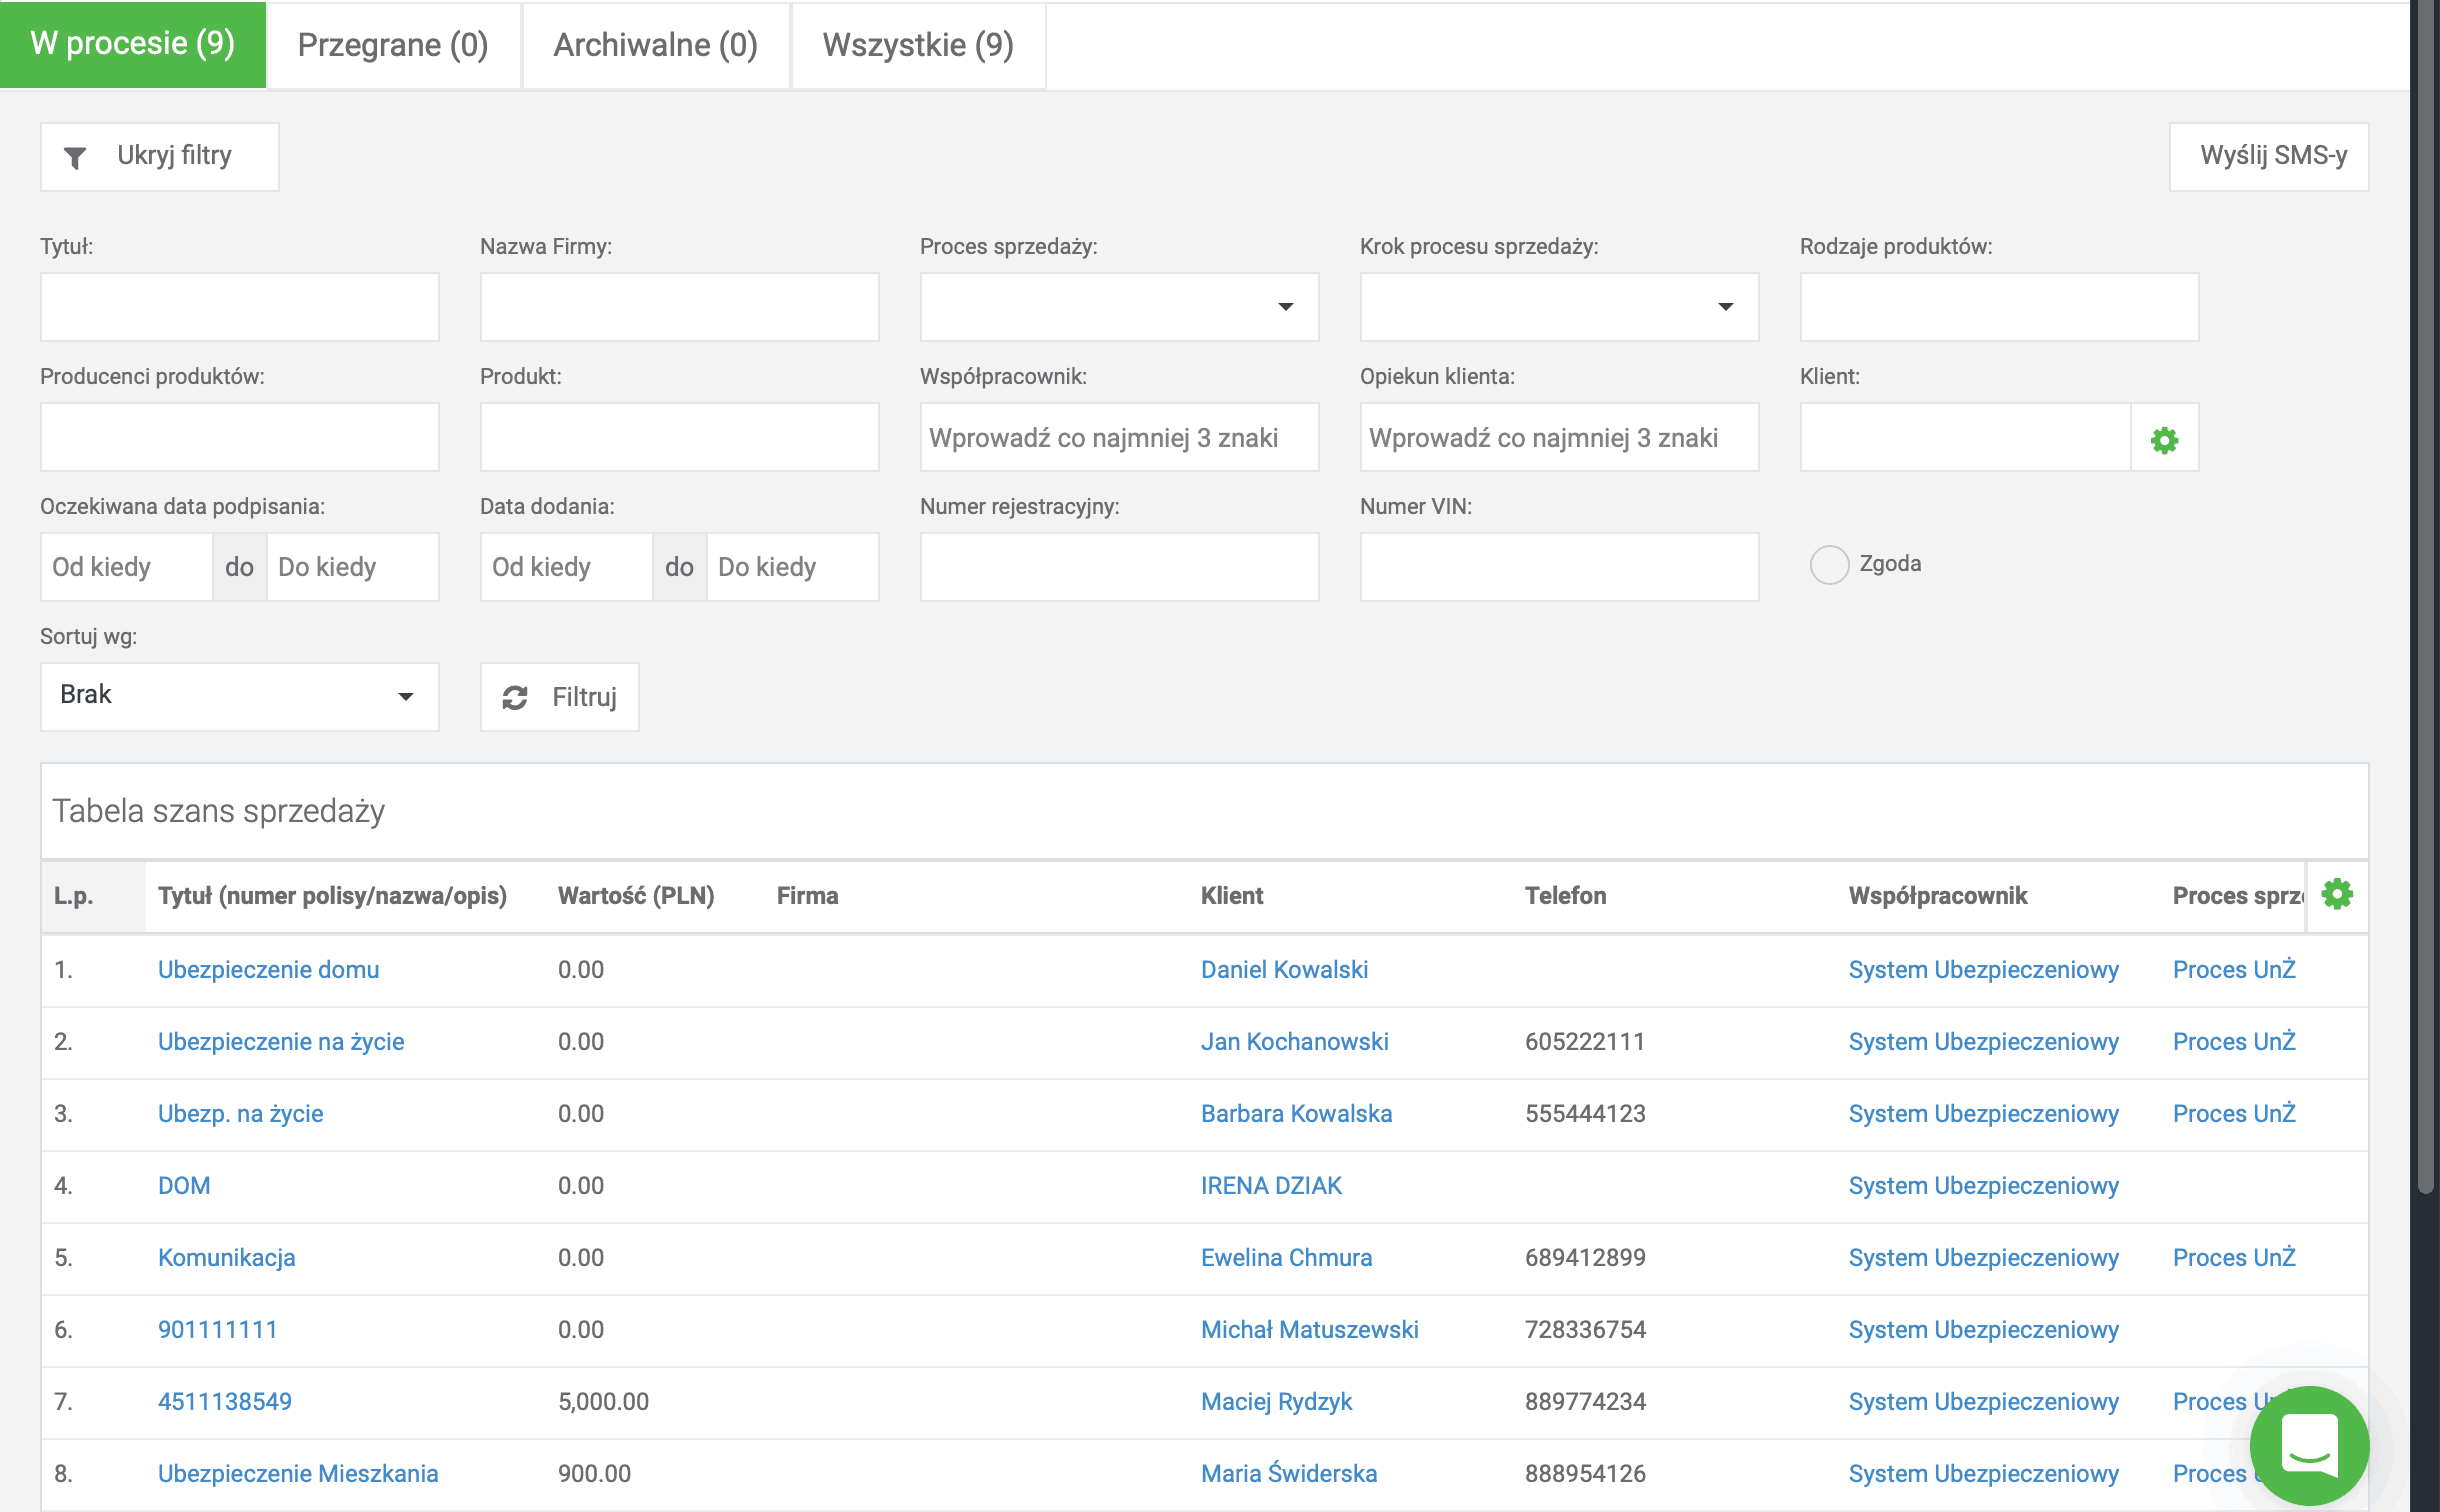The image size is (2440, 1512).
Task: Click Do kiedy for Data dodania
Action: point(793,567)
